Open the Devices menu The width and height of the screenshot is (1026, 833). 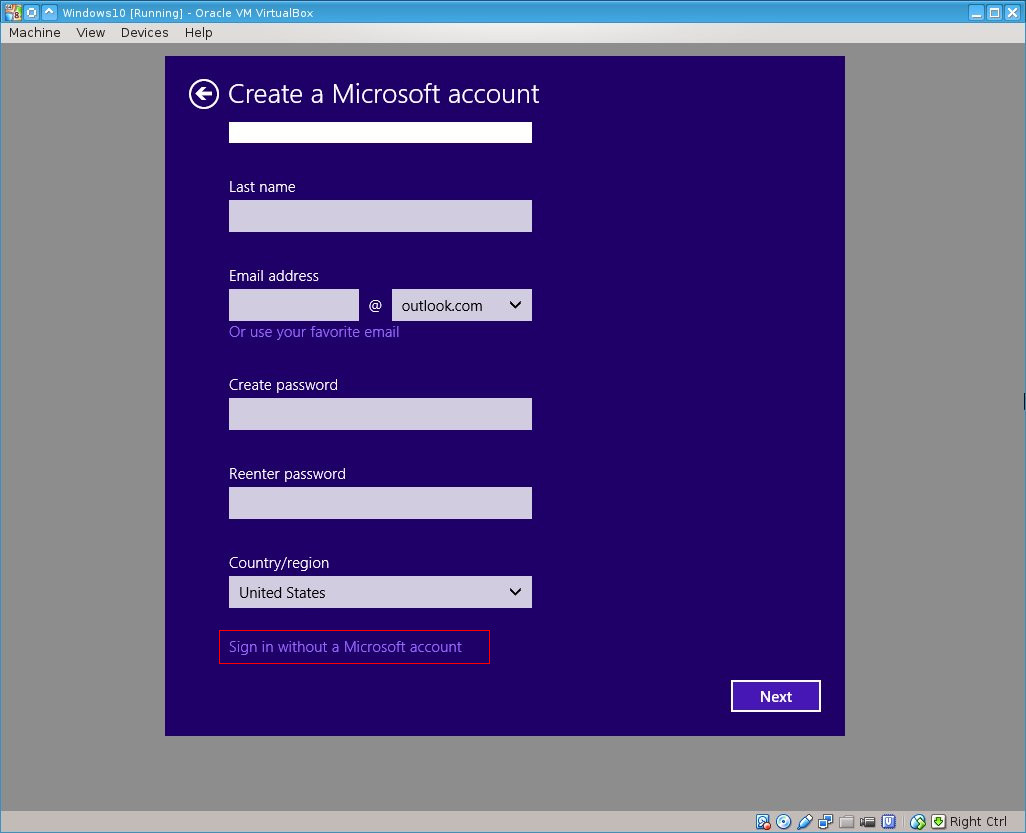click(x=145, y=33)
